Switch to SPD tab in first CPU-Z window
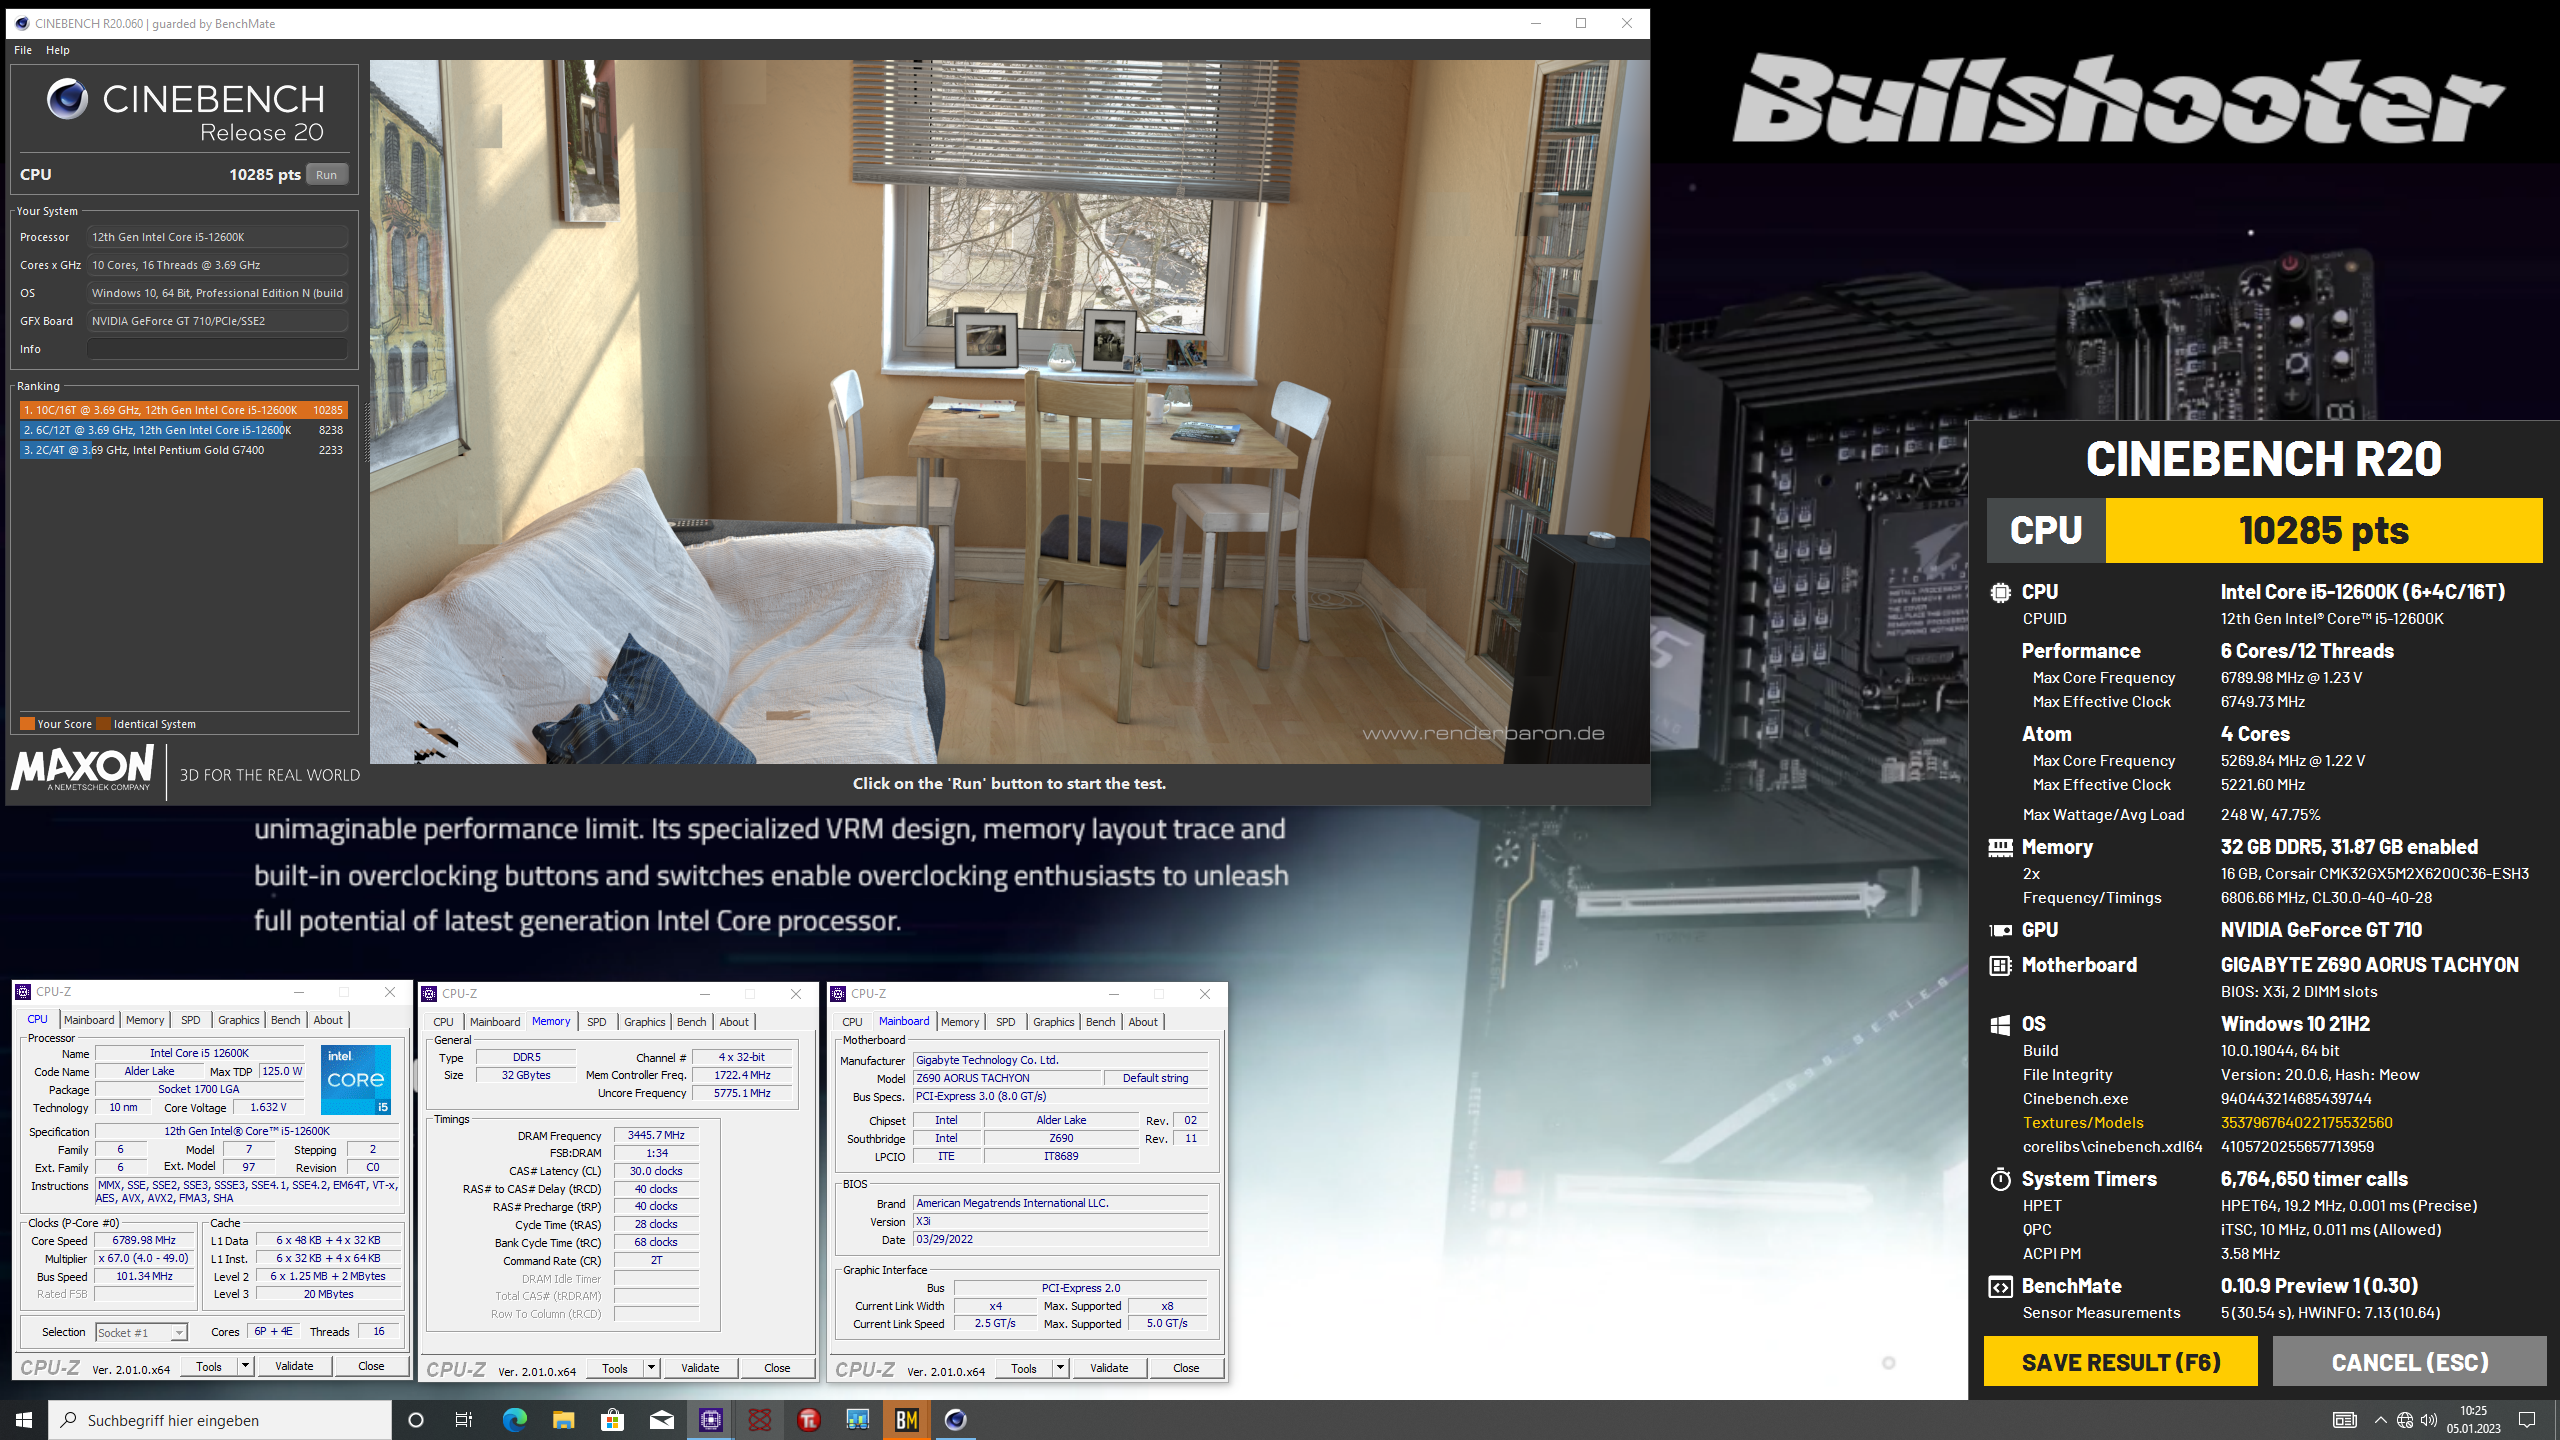 point(190,1020)
